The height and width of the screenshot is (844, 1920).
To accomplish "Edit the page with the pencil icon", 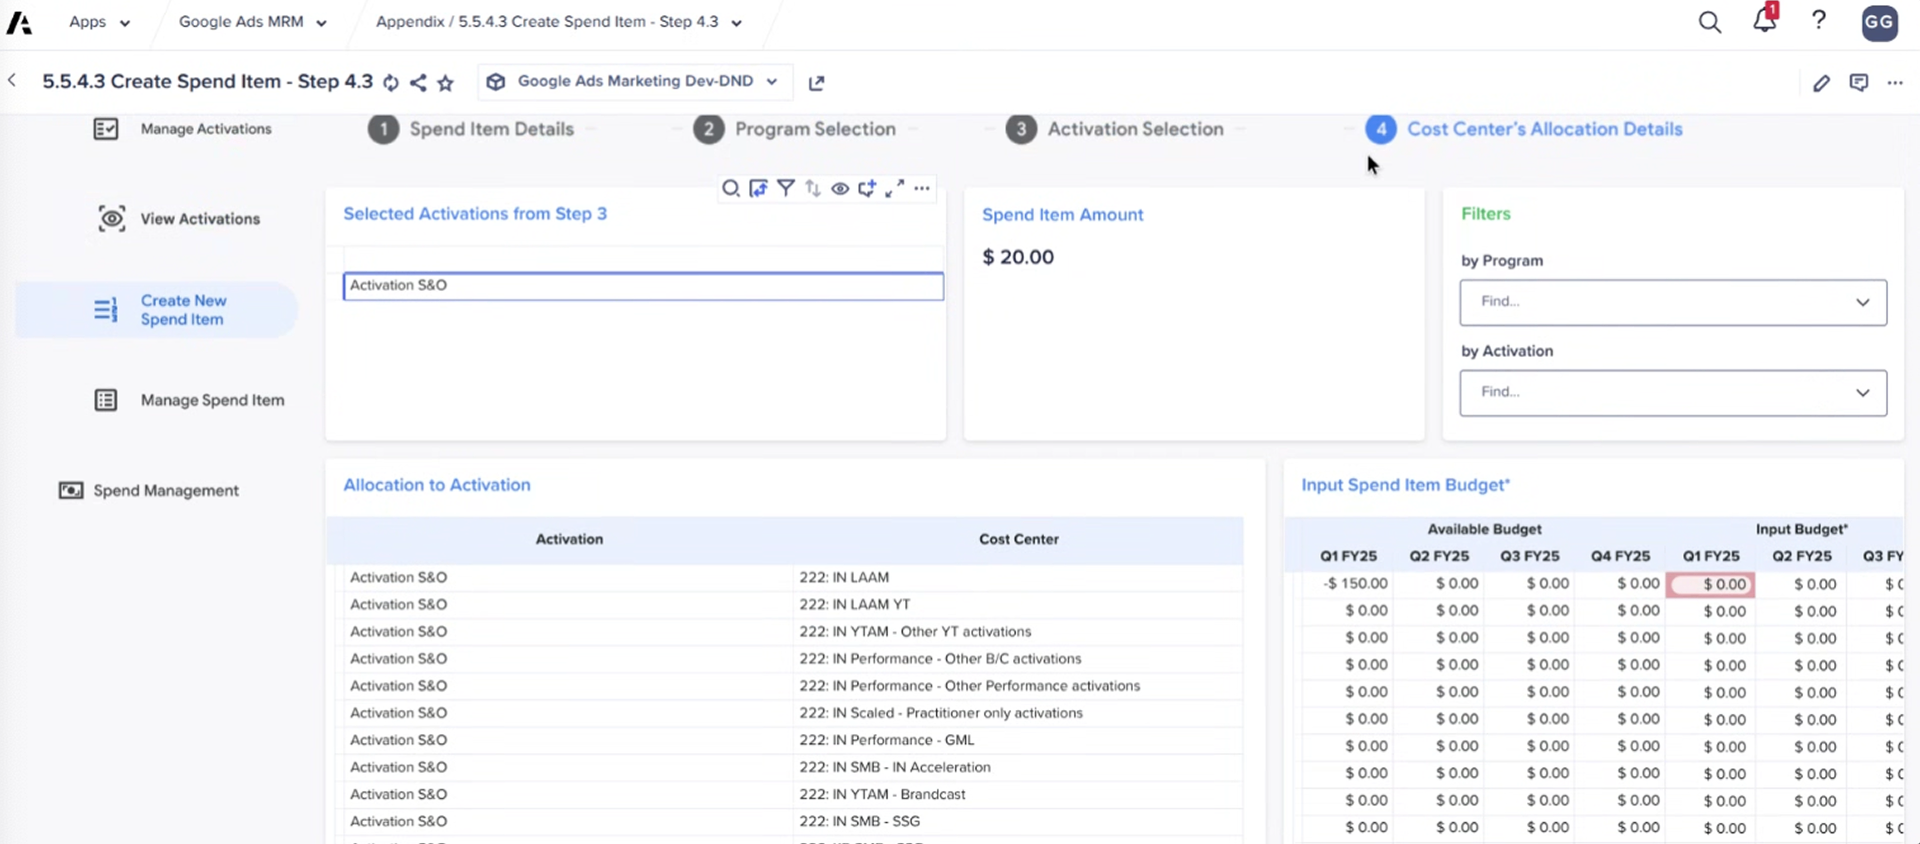I will click(x=1821, y=83).
